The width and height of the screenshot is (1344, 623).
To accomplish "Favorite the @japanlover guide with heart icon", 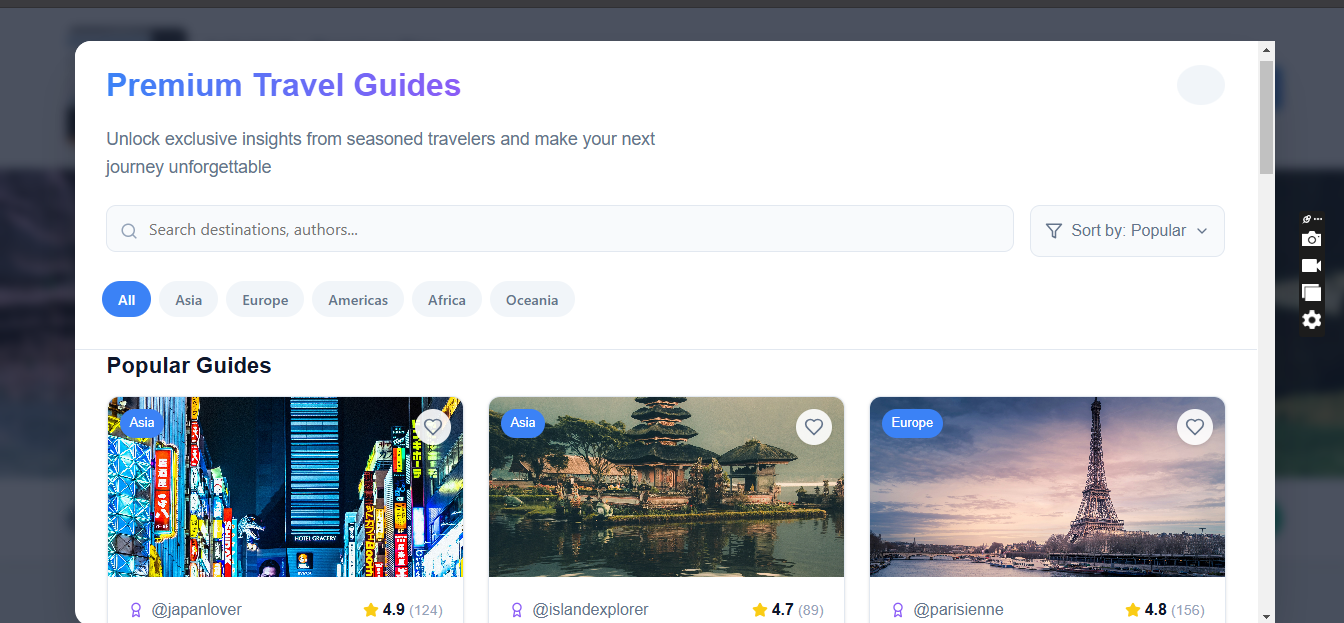I will point(433,427).
